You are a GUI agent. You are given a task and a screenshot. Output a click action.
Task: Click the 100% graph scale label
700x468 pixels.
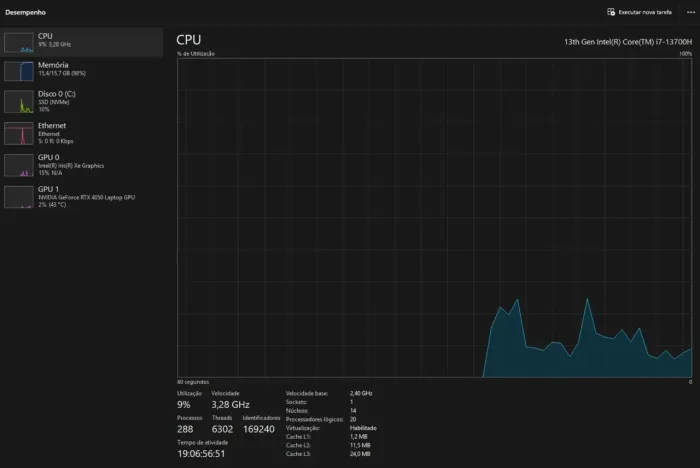coord(685,54)
